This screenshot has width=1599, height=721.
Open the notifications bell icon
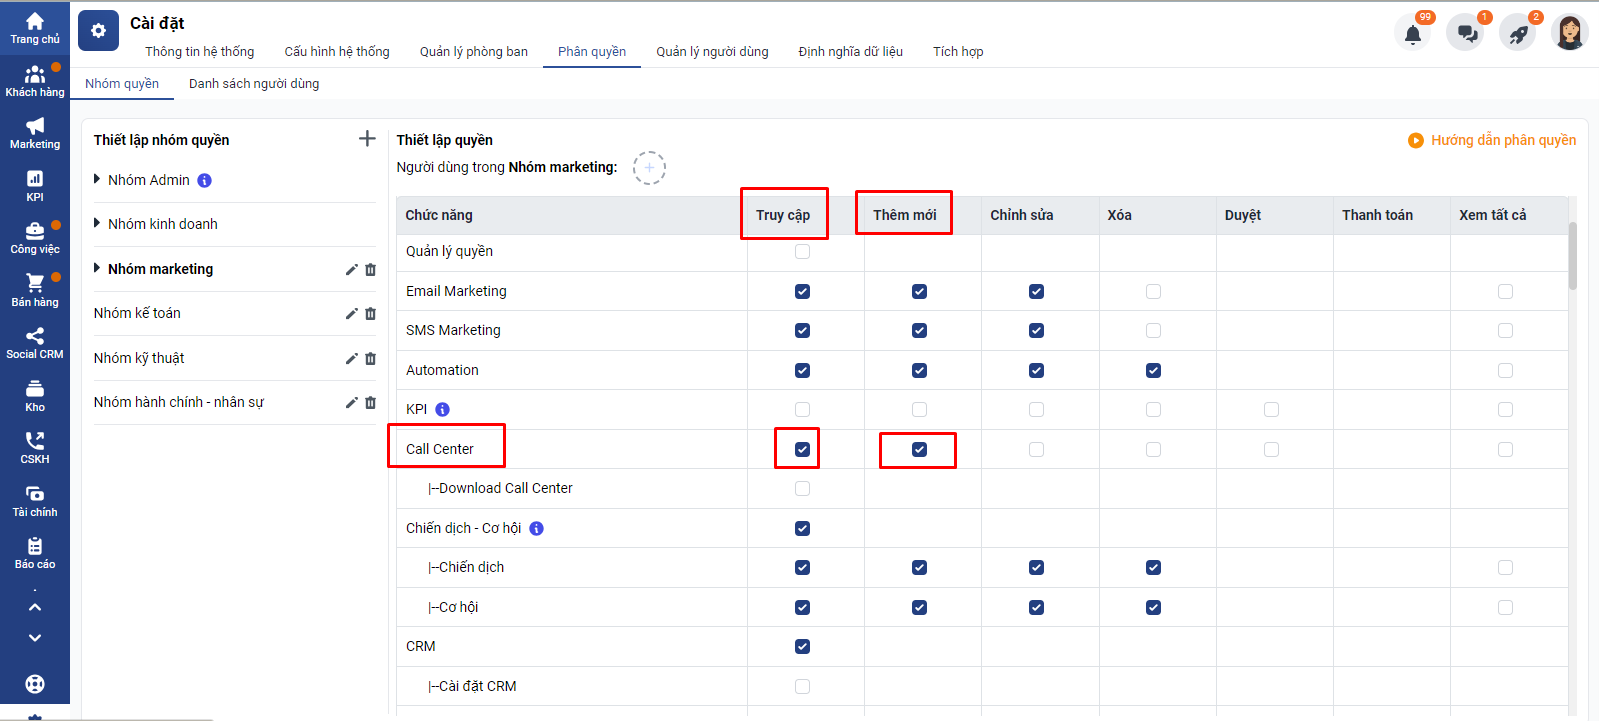coord(1412,34)
